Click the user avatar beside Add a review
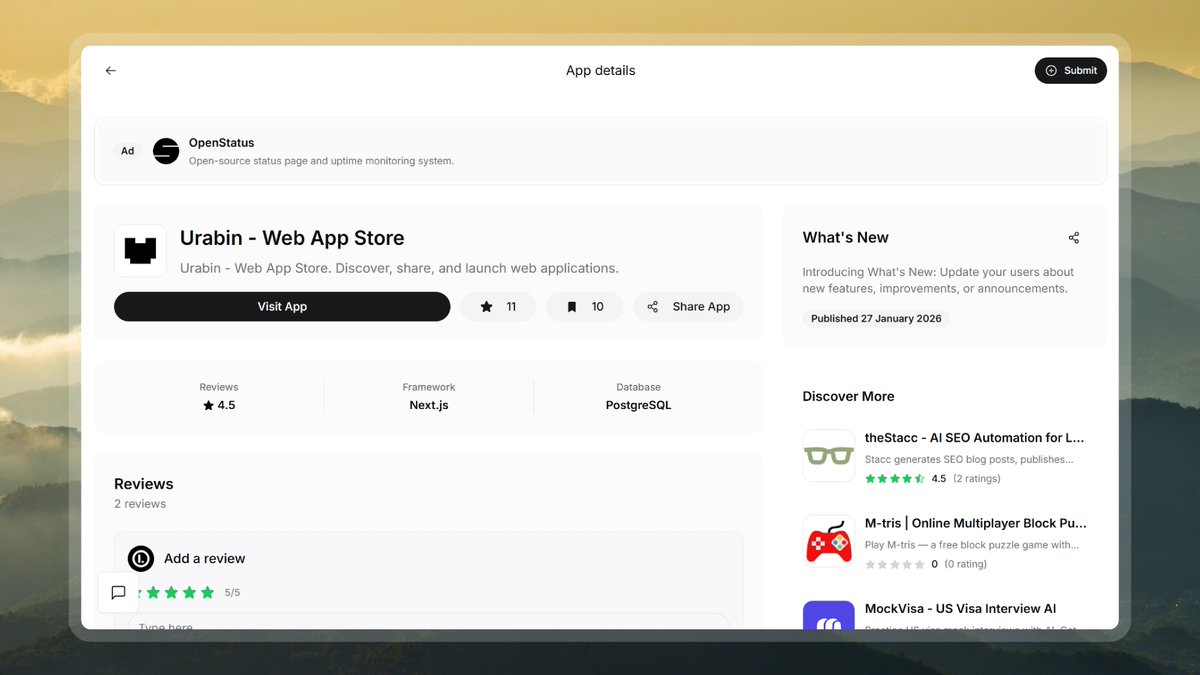The width and height of the screenshot is (1200, 675). pos(141,559)
